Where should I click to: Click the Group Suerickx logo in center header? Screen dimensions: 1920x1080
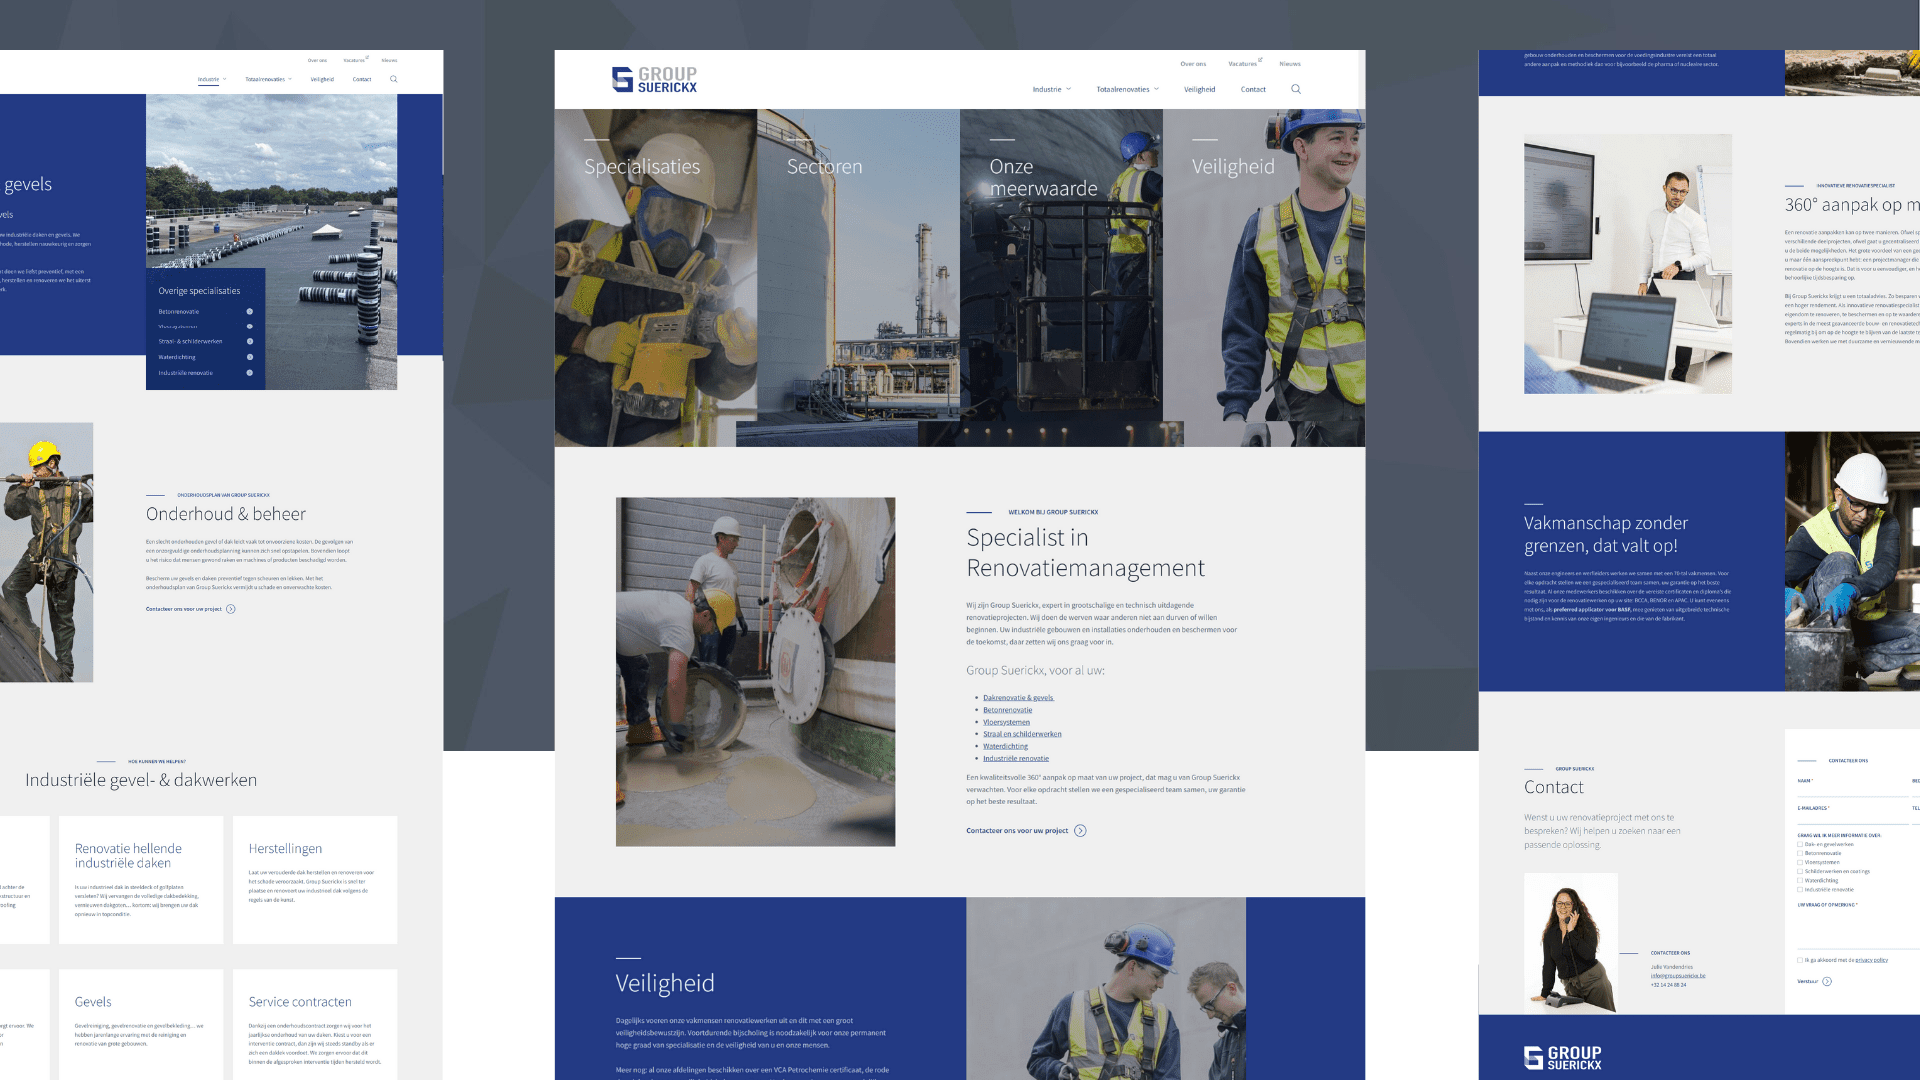(x=654, y=80)
